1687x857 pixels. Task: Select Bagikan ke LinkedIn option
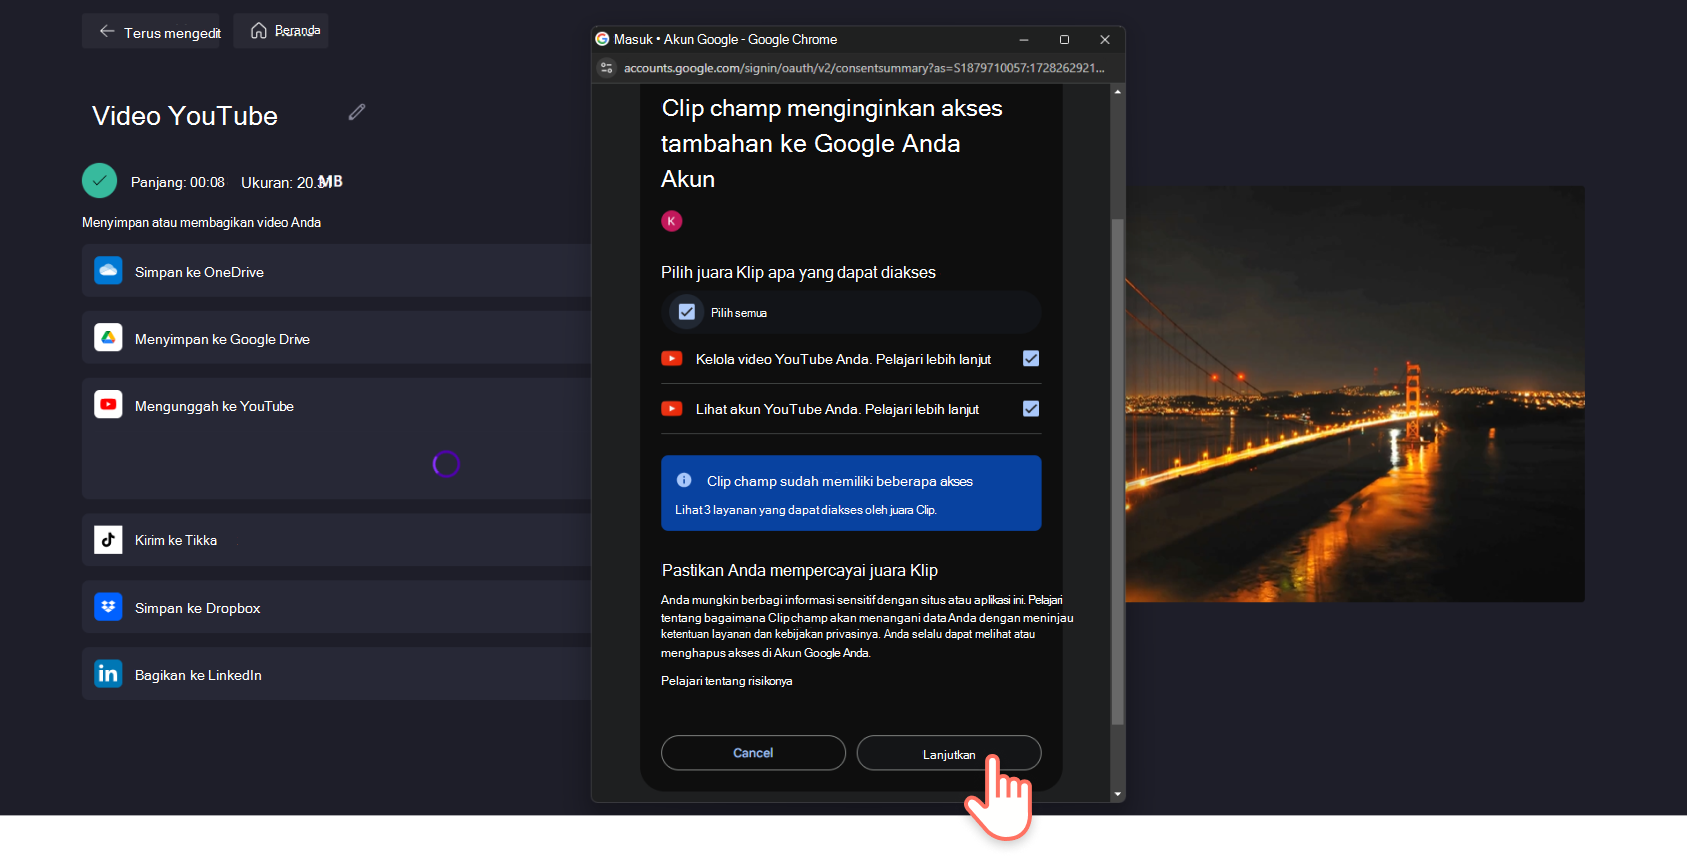[336, 674]
